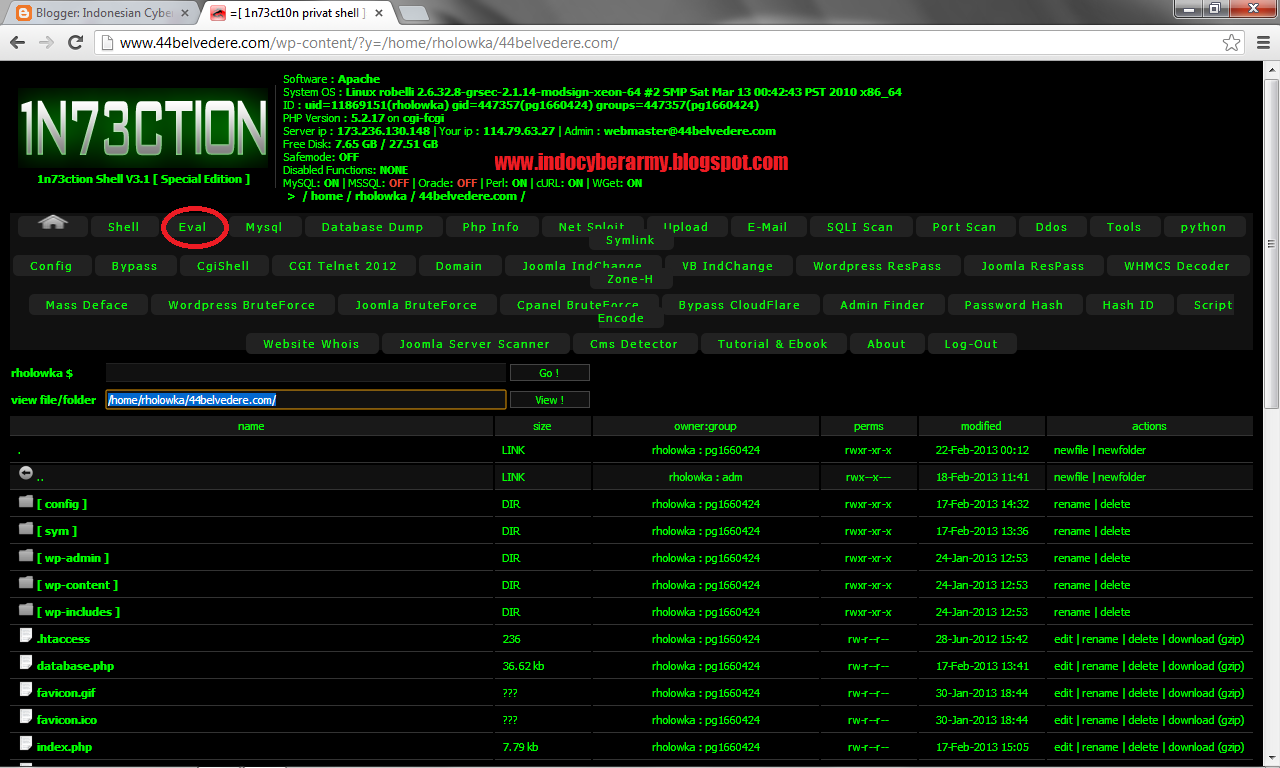
Task: Click newfile in the '..' row
Action: 1071,477
